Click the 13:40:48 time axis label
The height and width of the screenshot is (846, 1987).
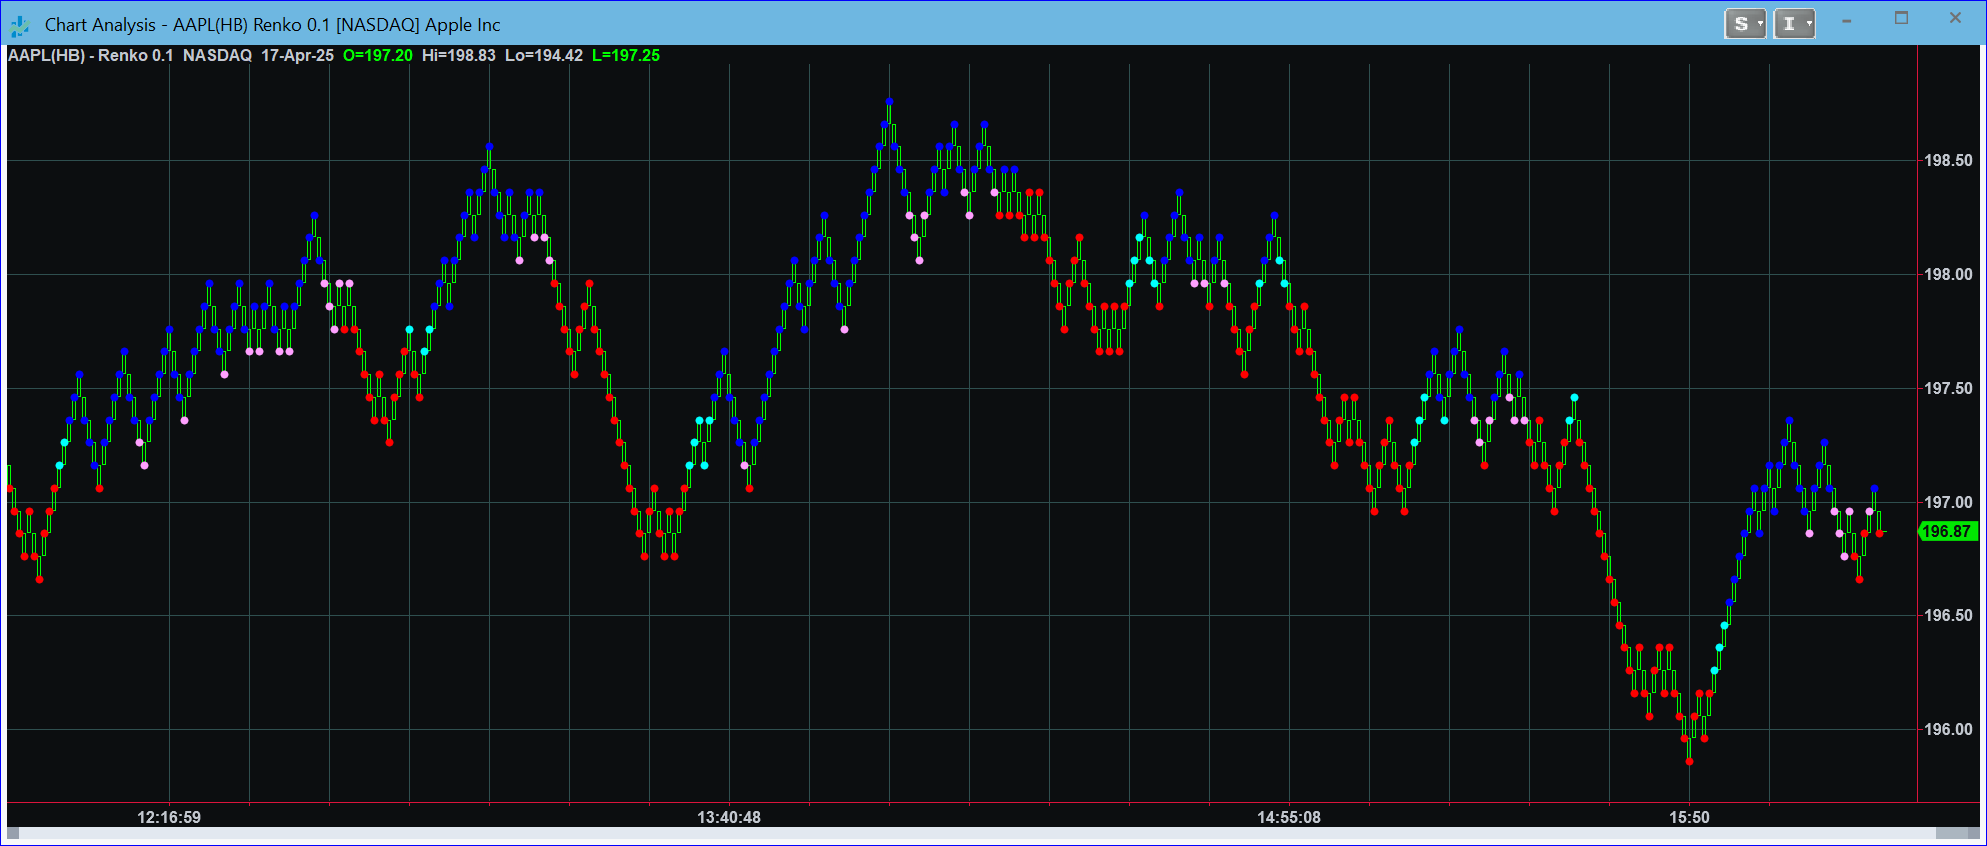click(729, 817)
